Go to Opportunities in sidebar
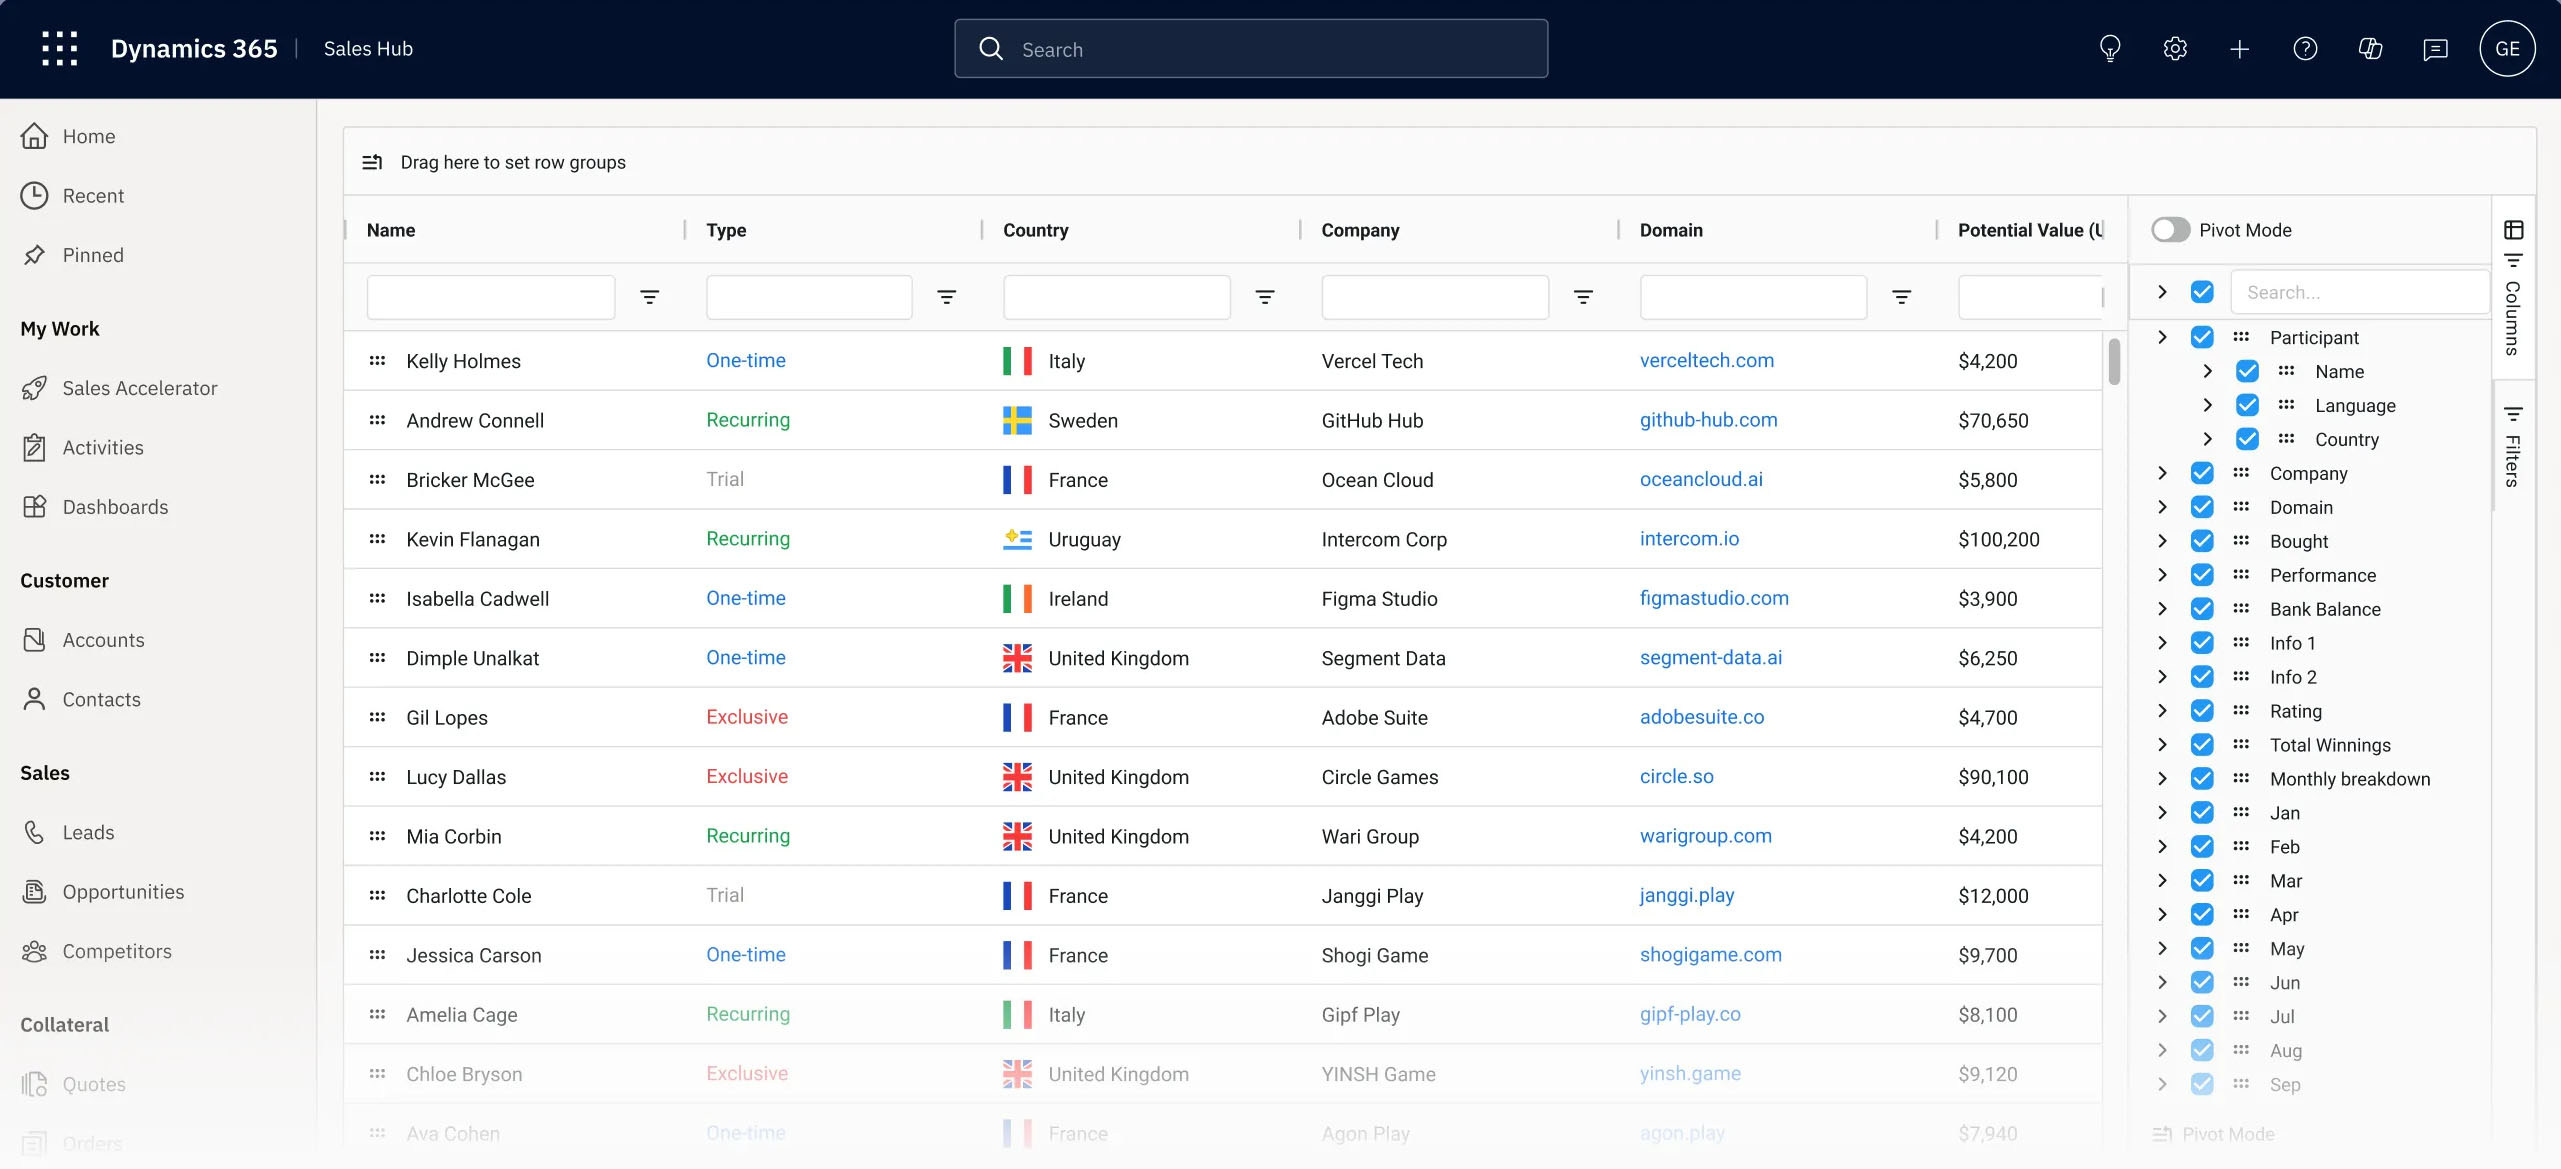The width and height of the screenshot is (2561, 1169). 123,892
